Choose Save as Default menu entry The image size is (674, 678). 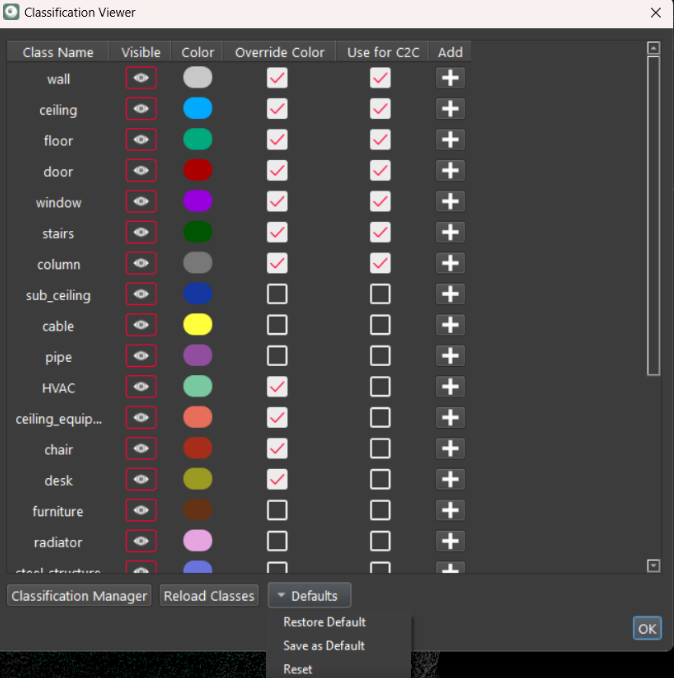[324, 646]
